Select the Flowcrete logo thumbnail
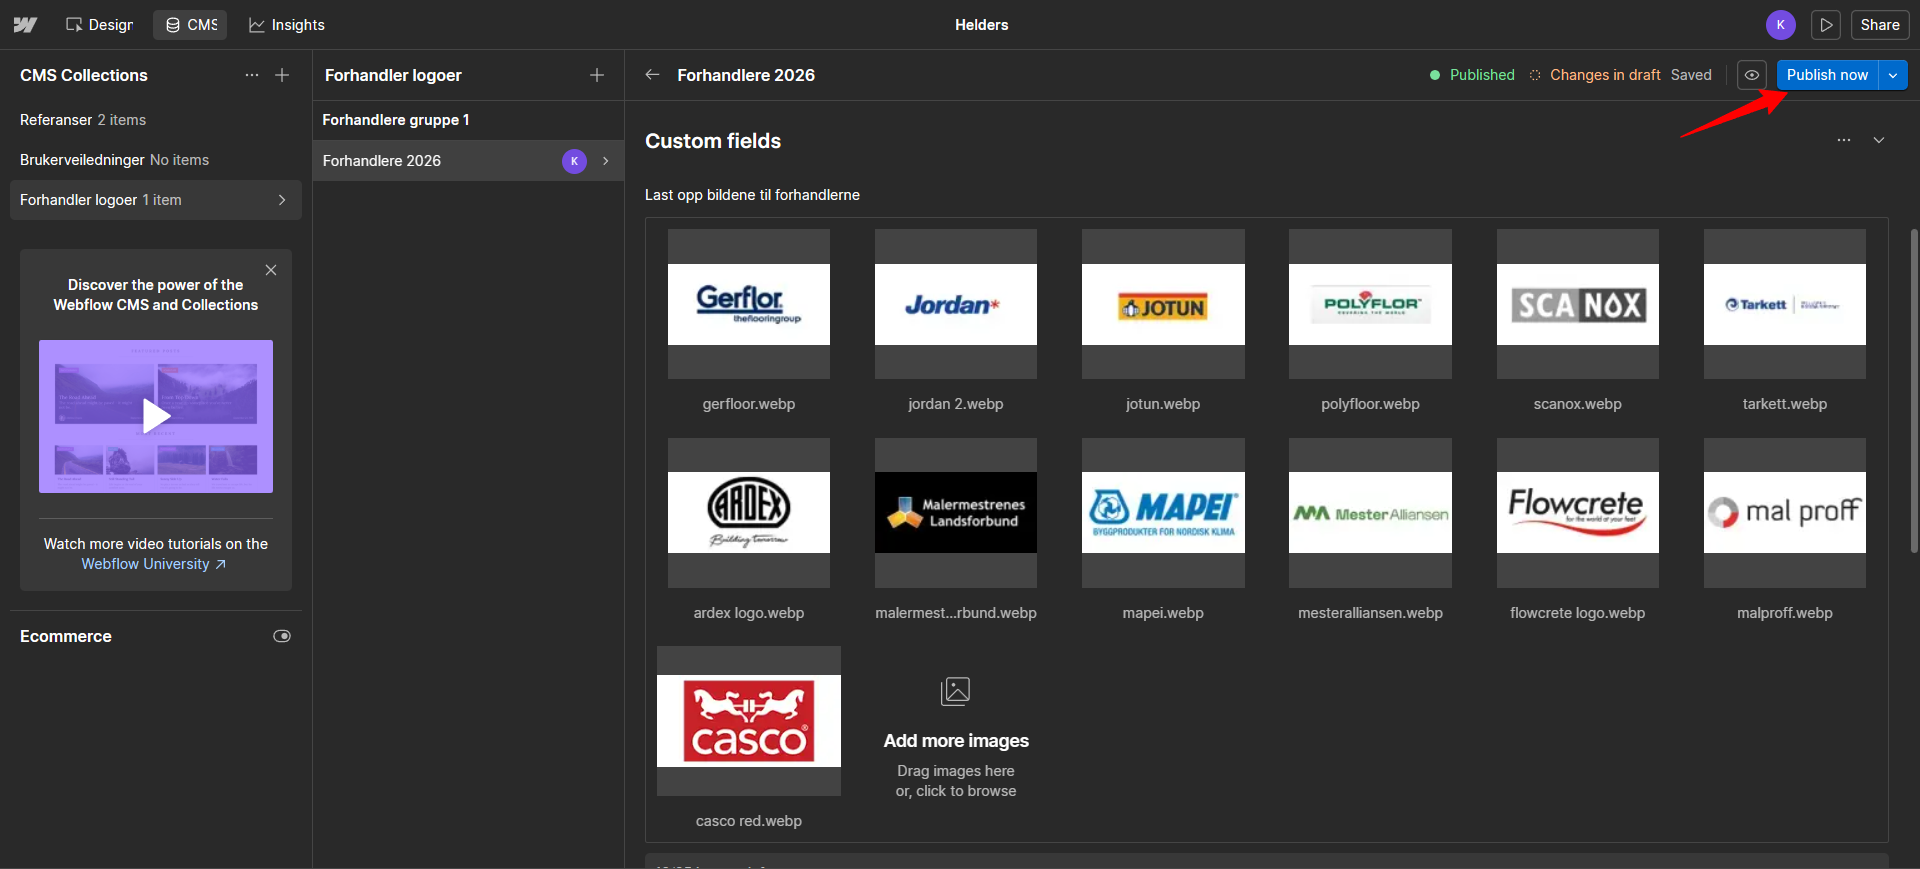The image size is (1920, 869). 1578,513
